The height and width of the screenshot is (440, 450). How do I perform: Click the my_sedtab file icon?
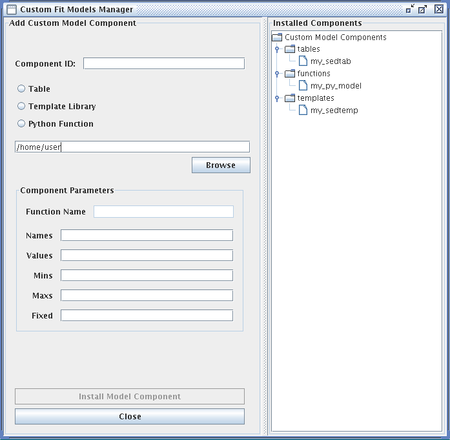303,61
